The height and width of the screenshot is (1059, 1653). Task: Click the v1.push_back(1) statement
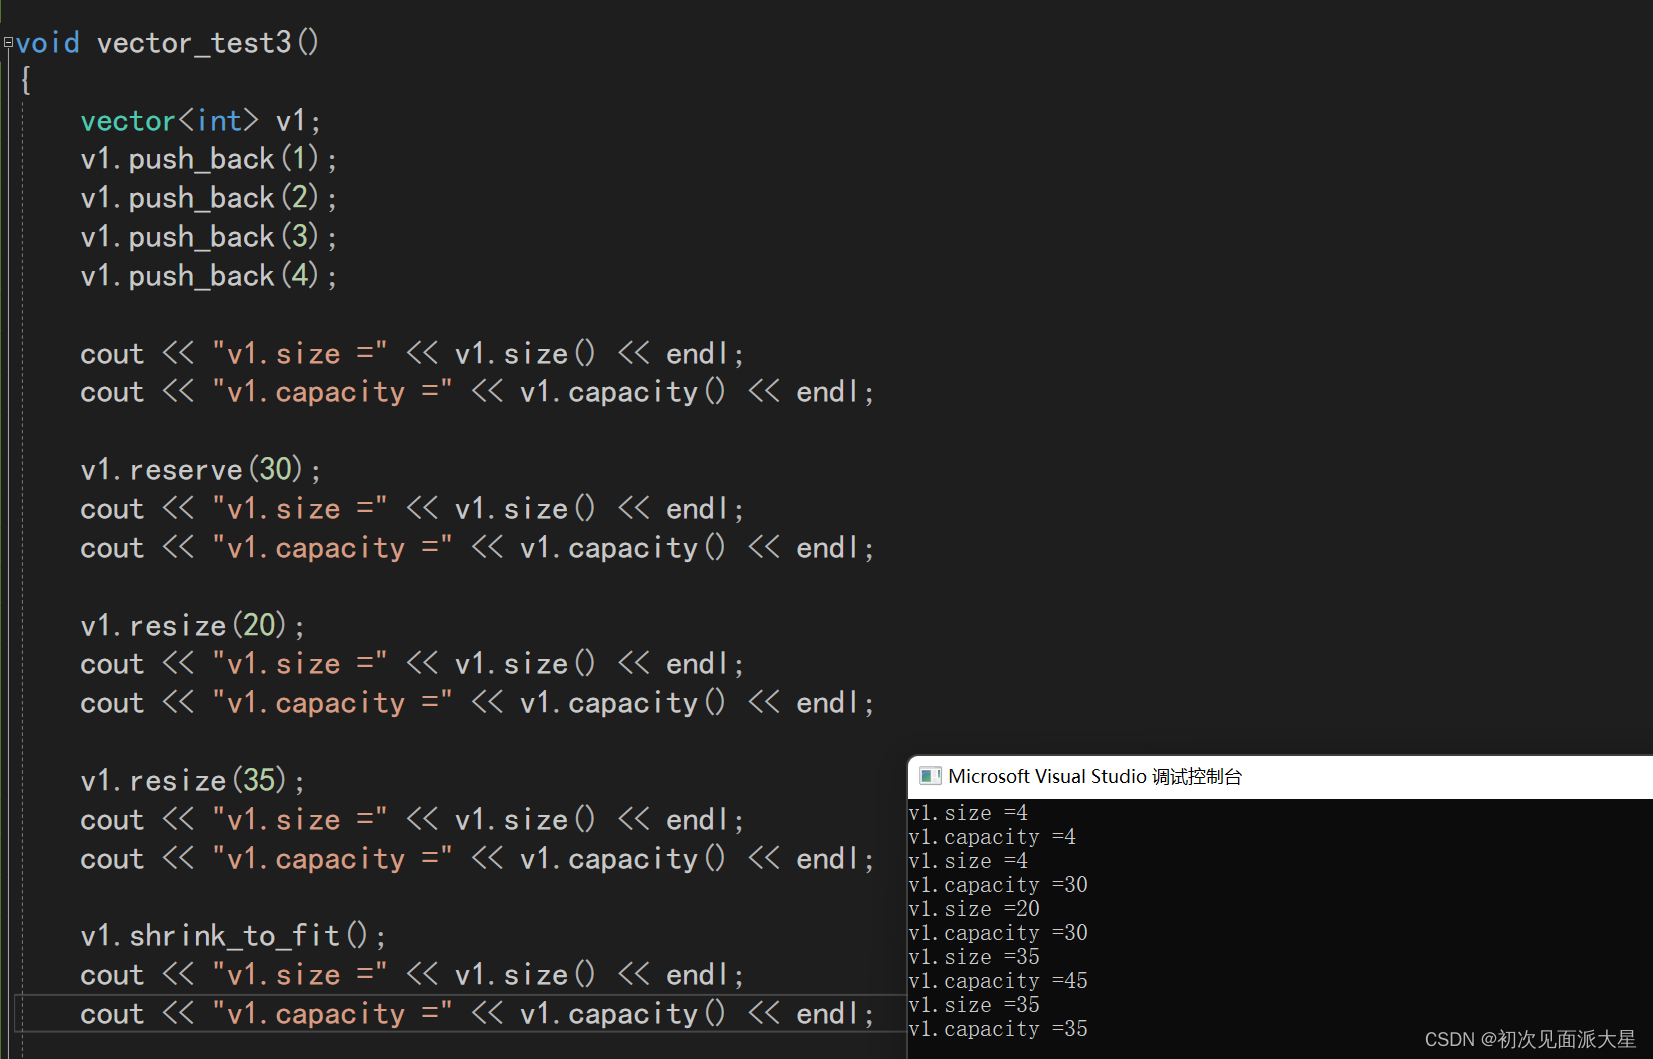pos(207,158)
